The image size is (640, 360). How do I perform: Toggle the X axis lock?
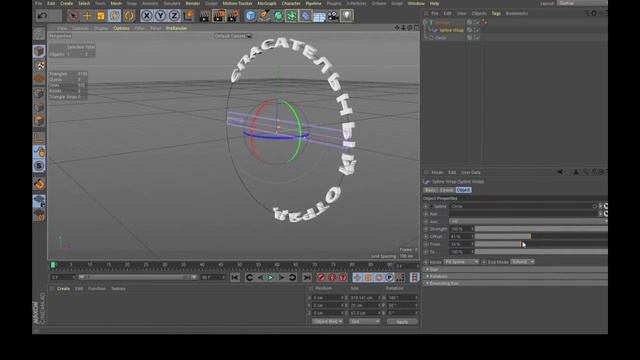(147, 16)
